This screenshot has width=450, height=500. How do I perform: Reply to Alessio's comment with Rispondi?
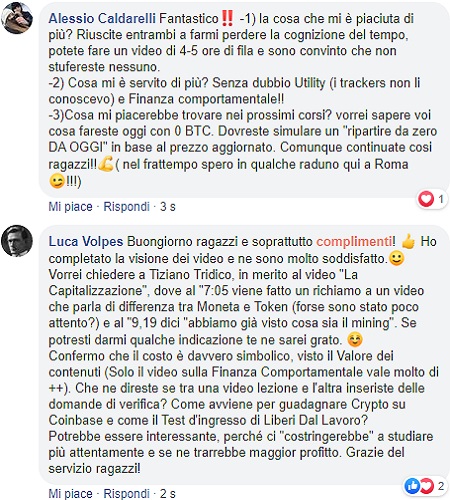tap(126, 207)
